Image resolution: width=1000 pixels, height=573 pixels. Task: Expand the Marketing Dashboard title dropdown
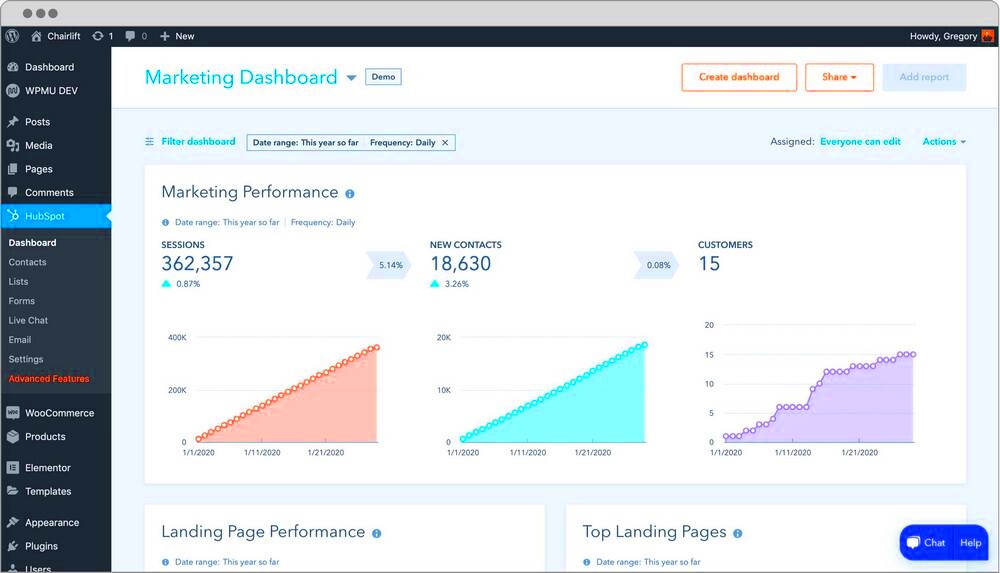pyautogui.click(x=351, y=78)
